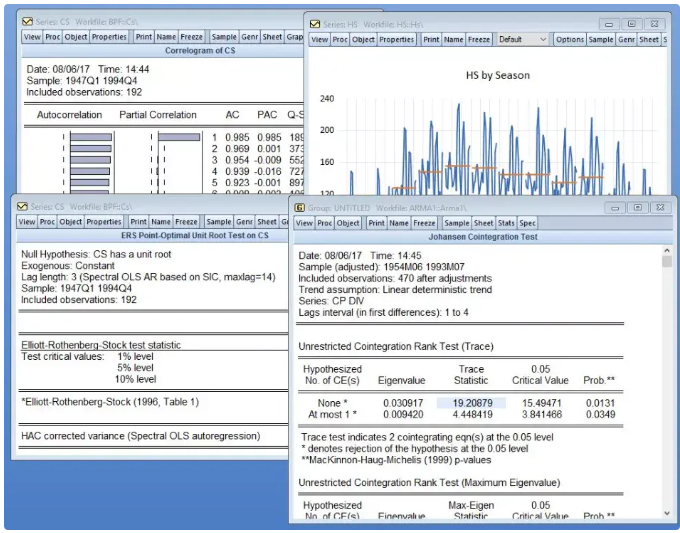The width and height of the screenshot is (680, 533).
Task: Click scroll-up arrow in Johansen window scrollbar
Action: click(667, 251)
